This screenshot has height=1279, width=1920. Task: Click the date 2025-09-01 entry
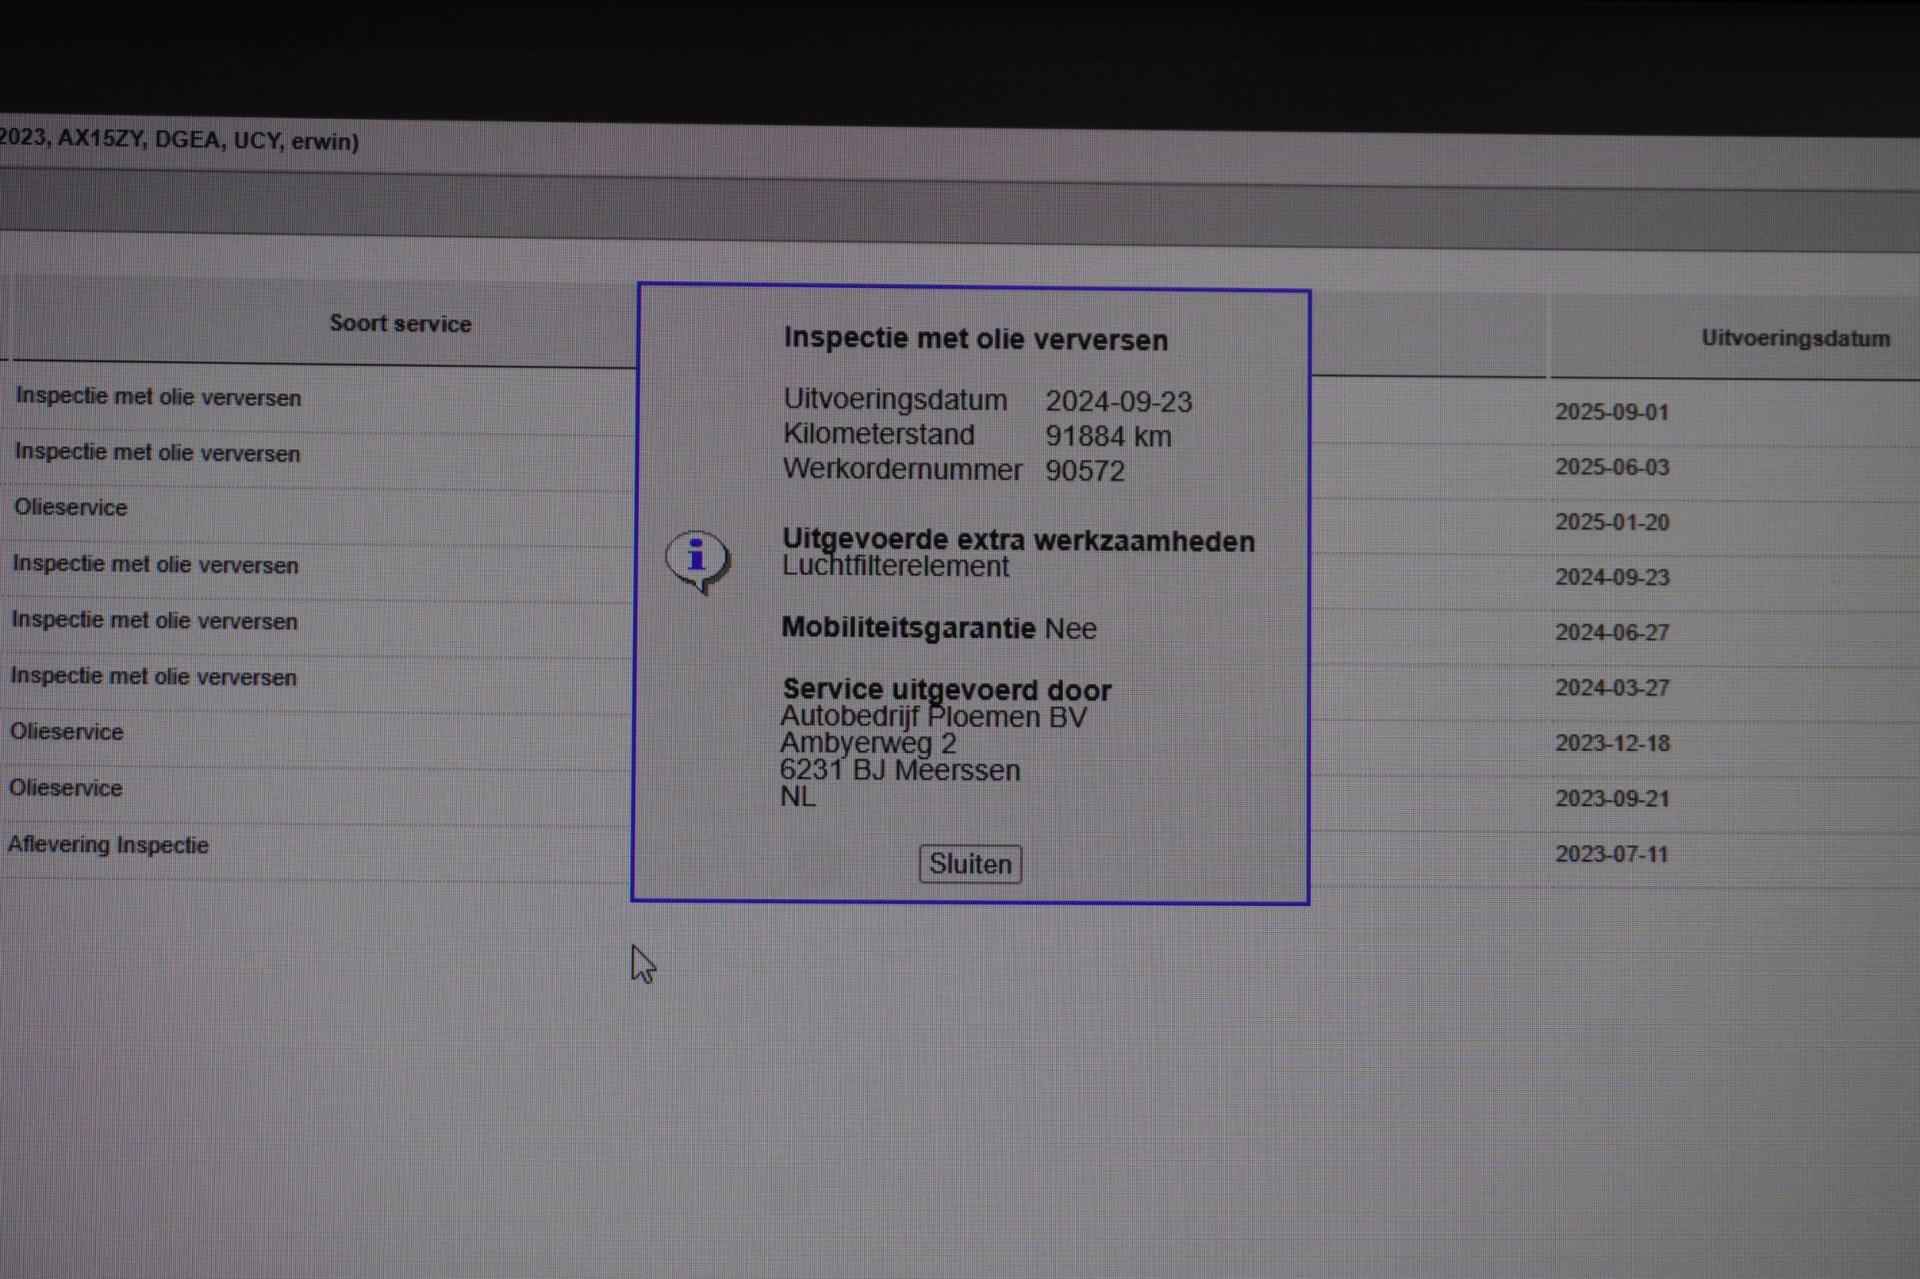click(1611, 412)
